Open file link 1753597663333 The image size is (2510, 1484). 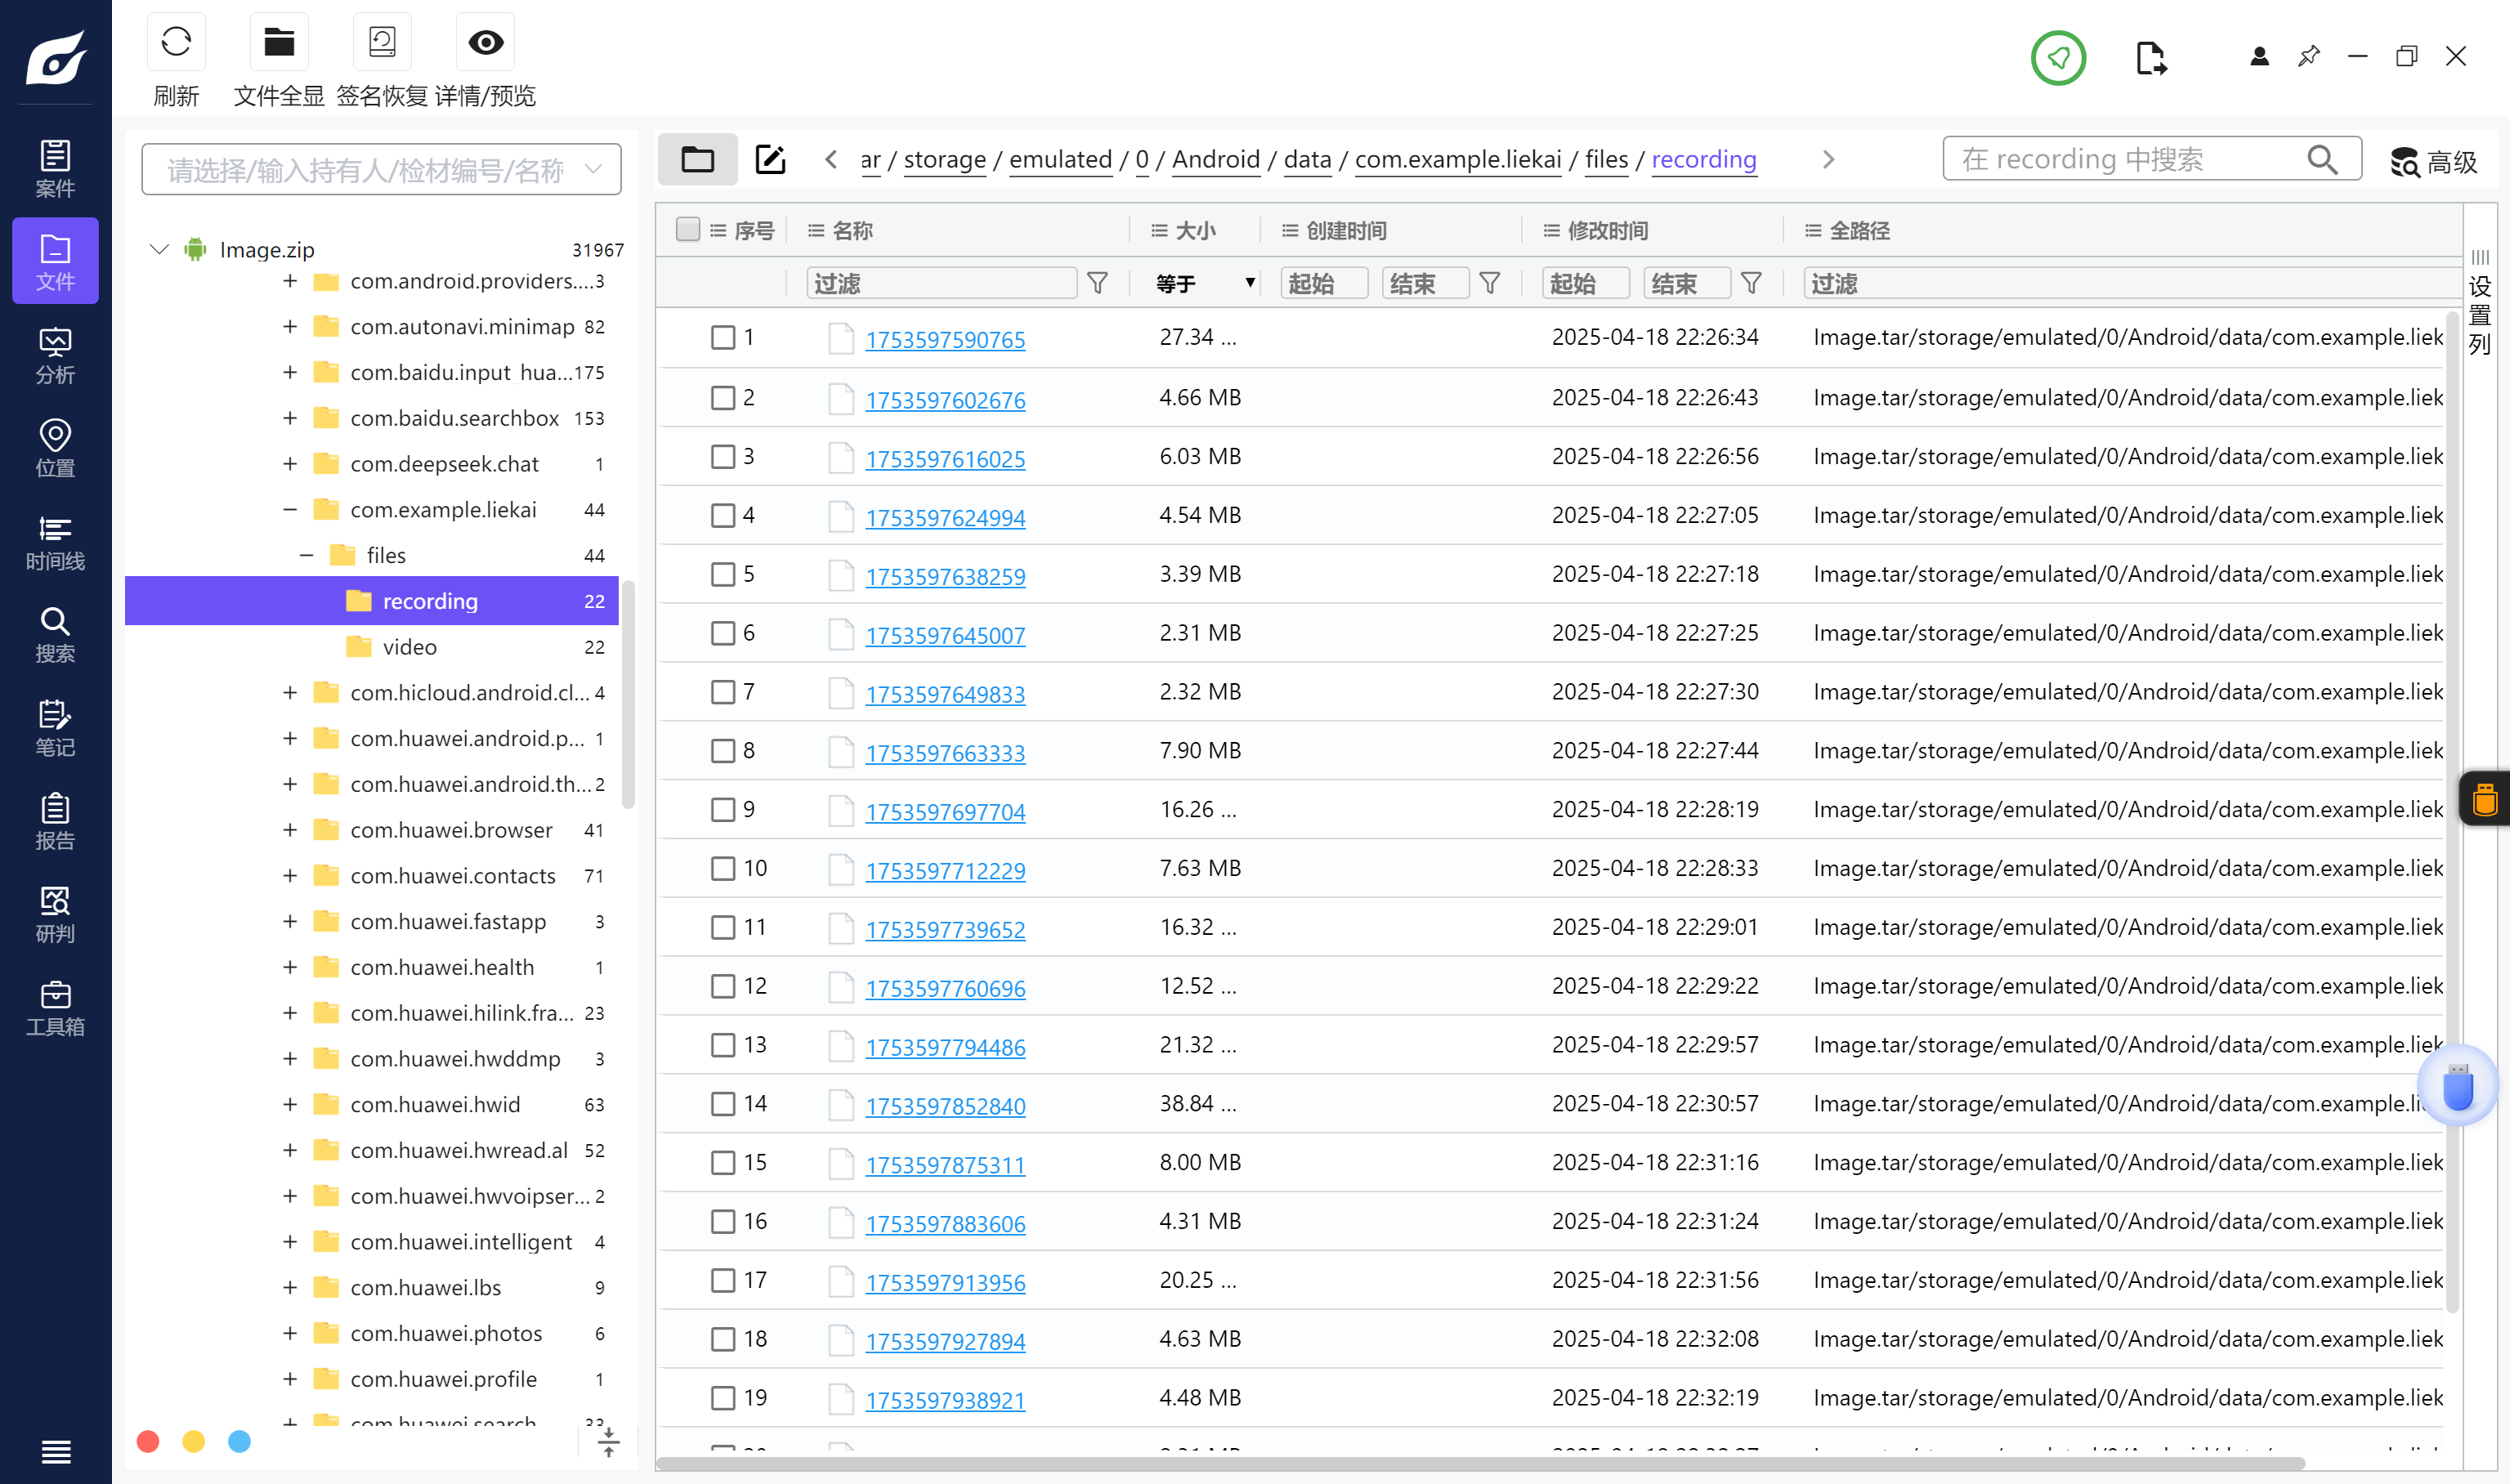pyautogui.click(x=945, y=753)
